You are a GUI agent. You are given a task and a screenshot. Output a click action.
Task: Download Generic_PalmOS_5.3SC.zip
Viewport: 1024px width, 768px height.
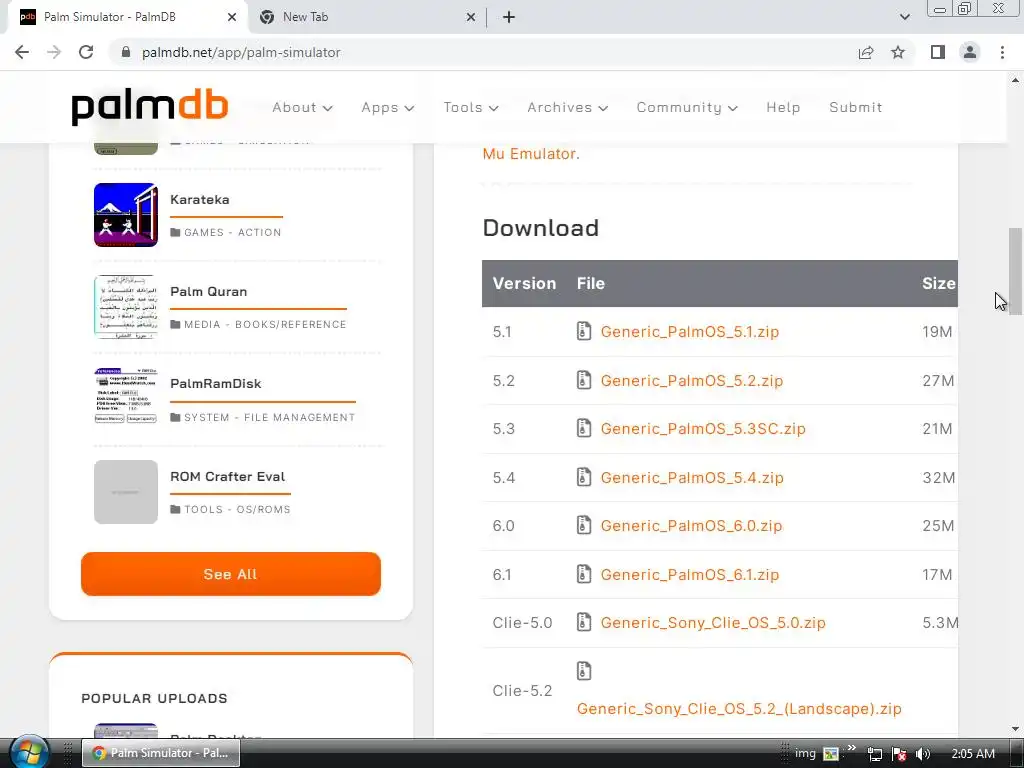[703, 429]
